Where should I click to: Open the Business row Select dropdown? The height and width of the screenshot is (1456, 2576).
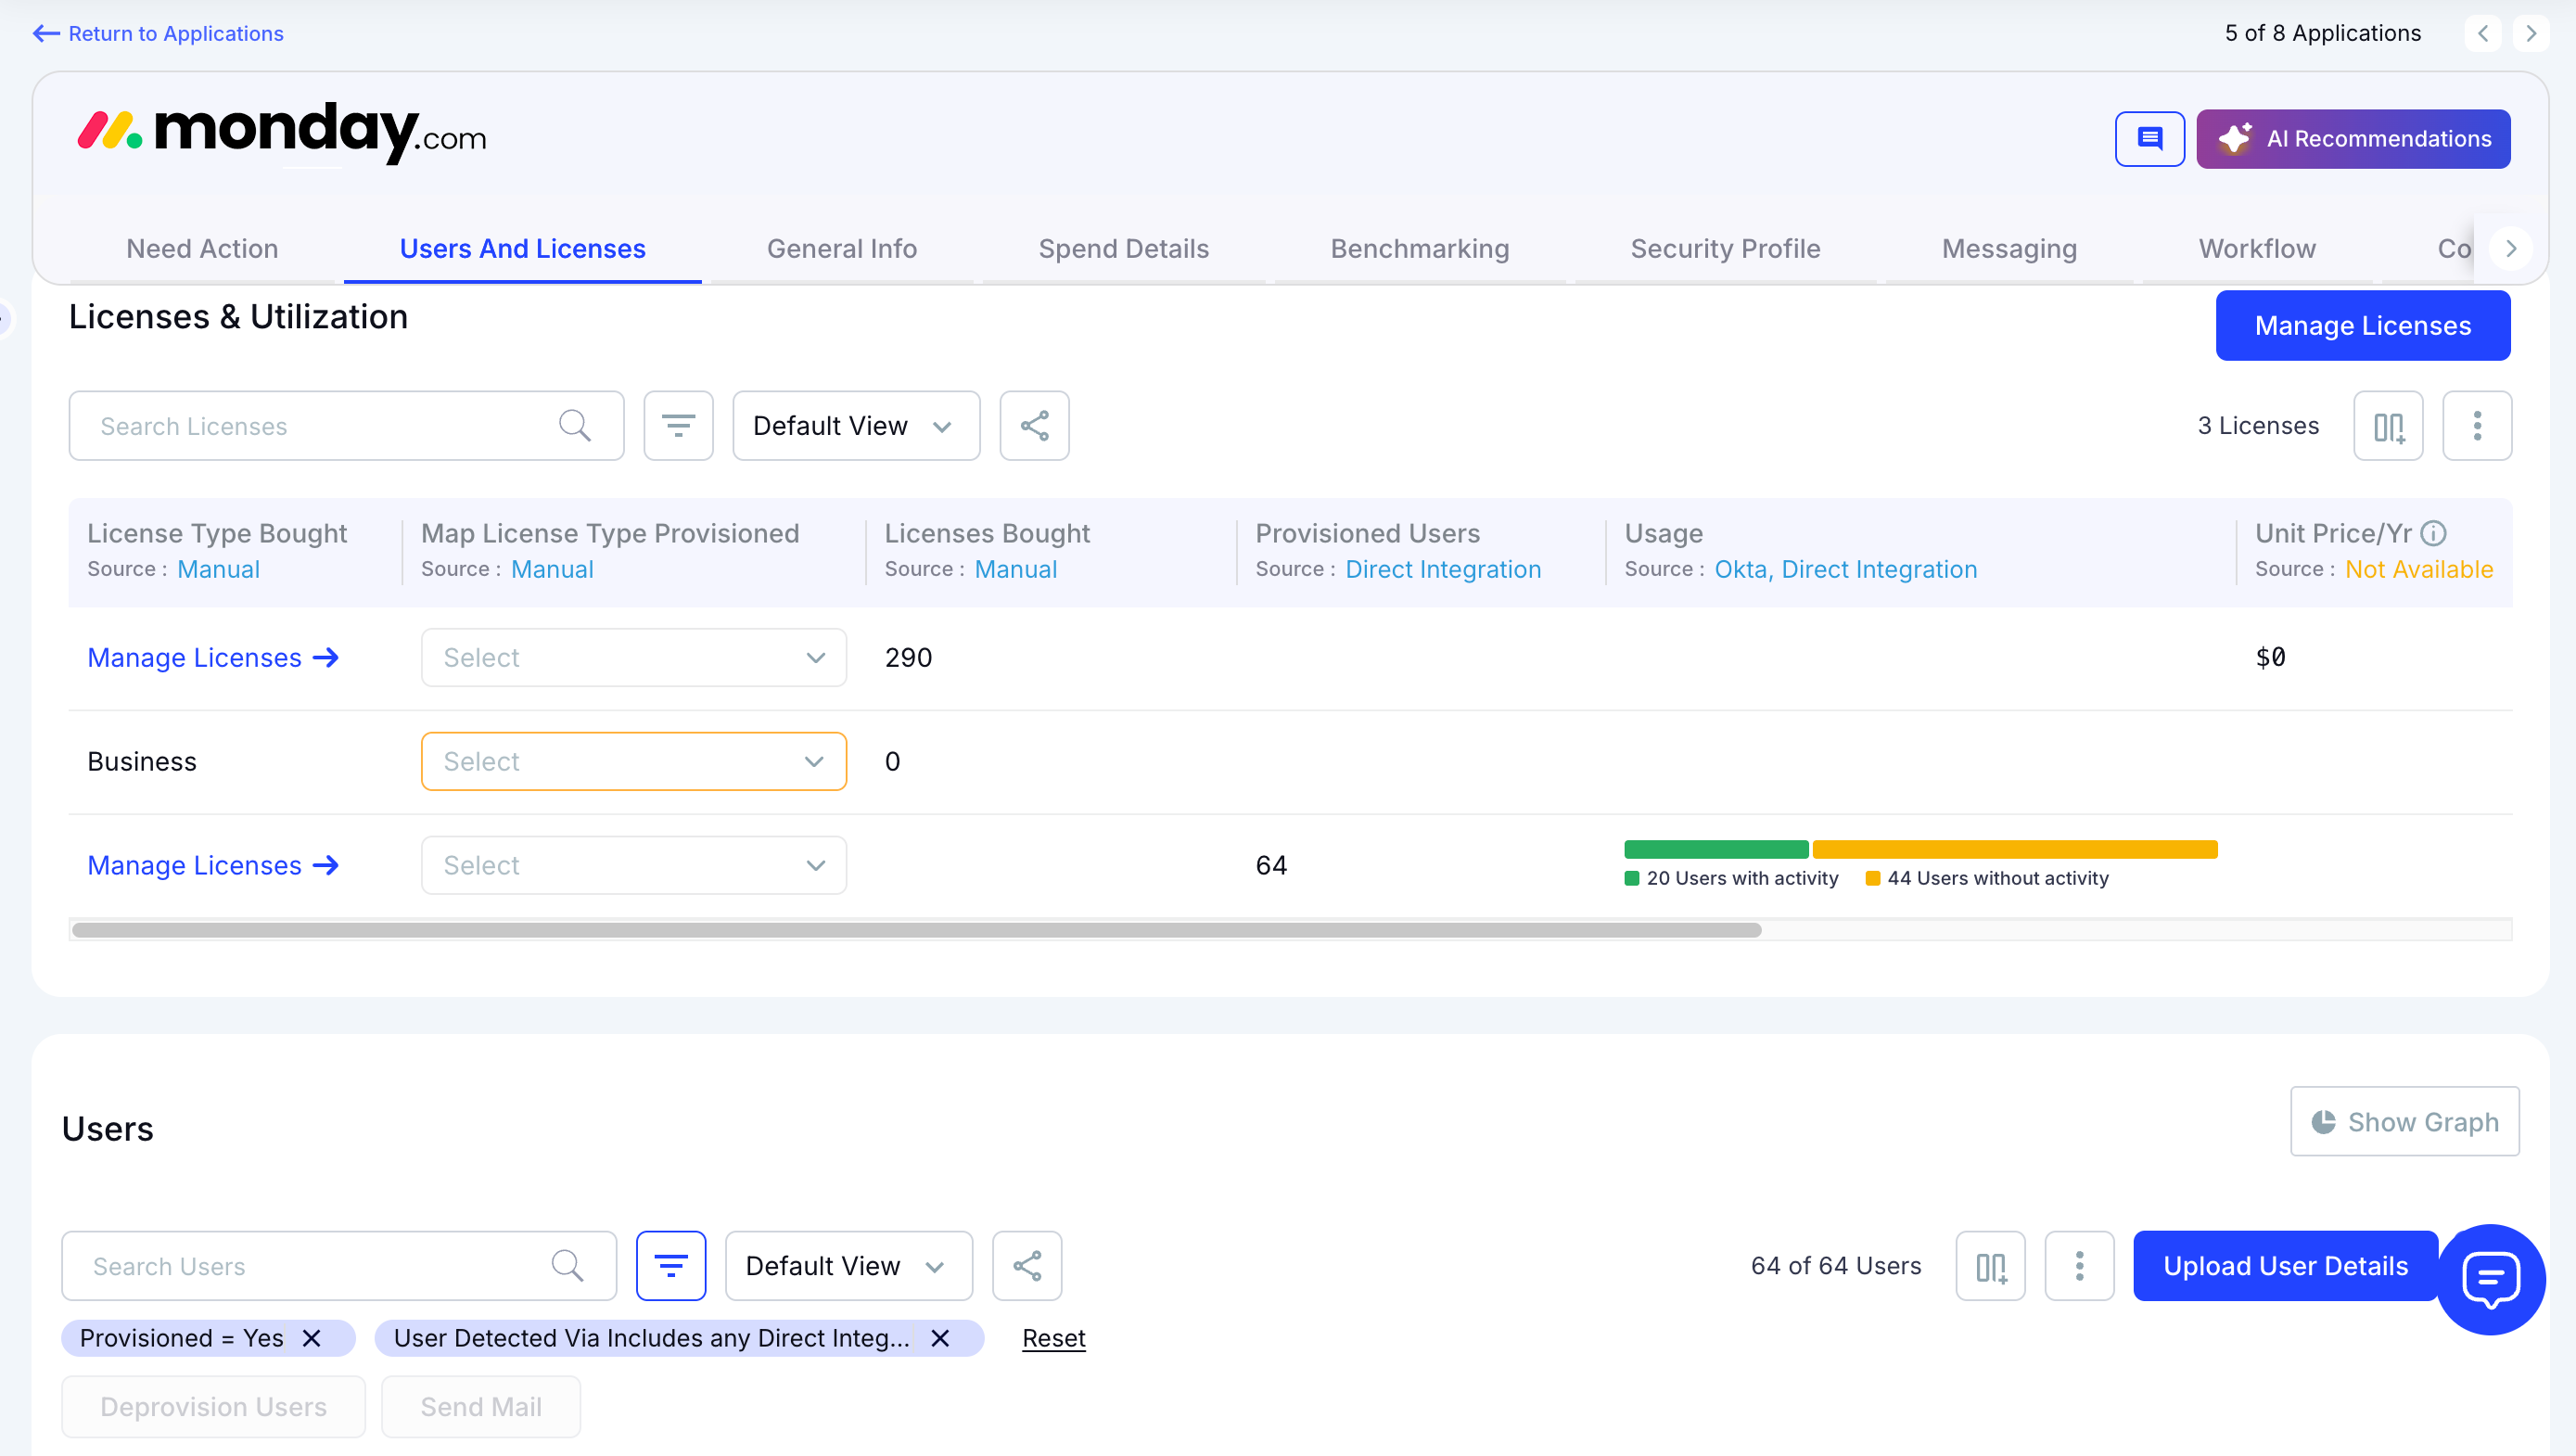(x=633, y=762)
